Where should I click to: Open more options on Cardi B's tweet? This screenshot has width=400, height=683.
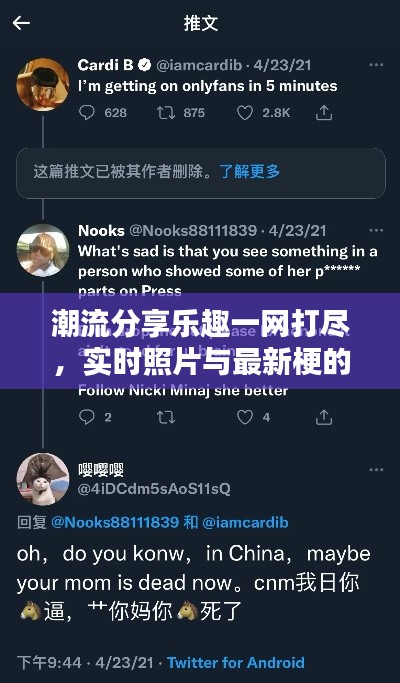click(x=376, y=65)
